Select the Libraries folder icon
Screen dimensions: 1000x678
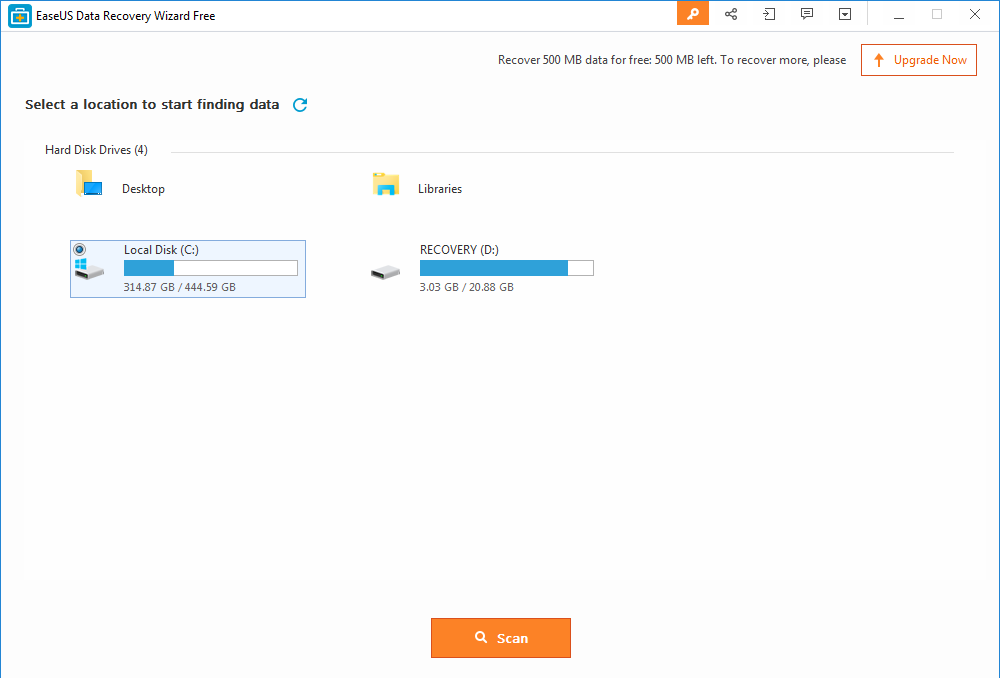[386, 184]
